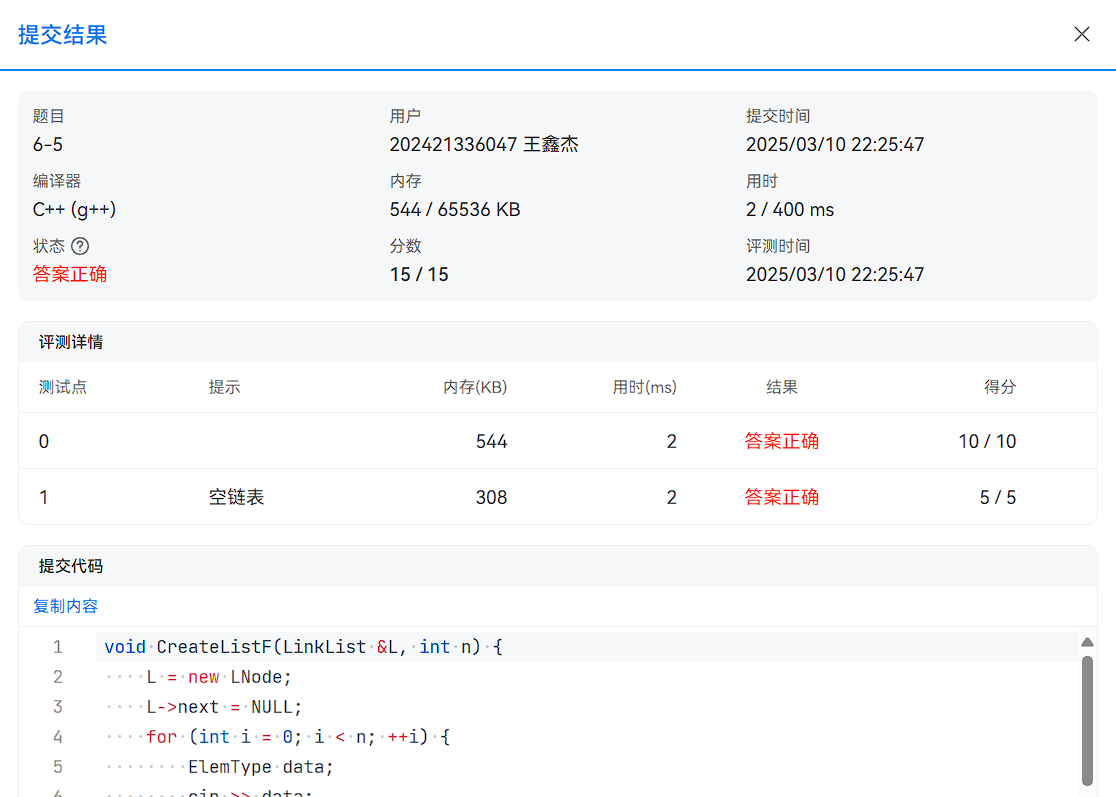Open result link 答案正确 for test point 1

pyautogui.click(x=781, y=497)
